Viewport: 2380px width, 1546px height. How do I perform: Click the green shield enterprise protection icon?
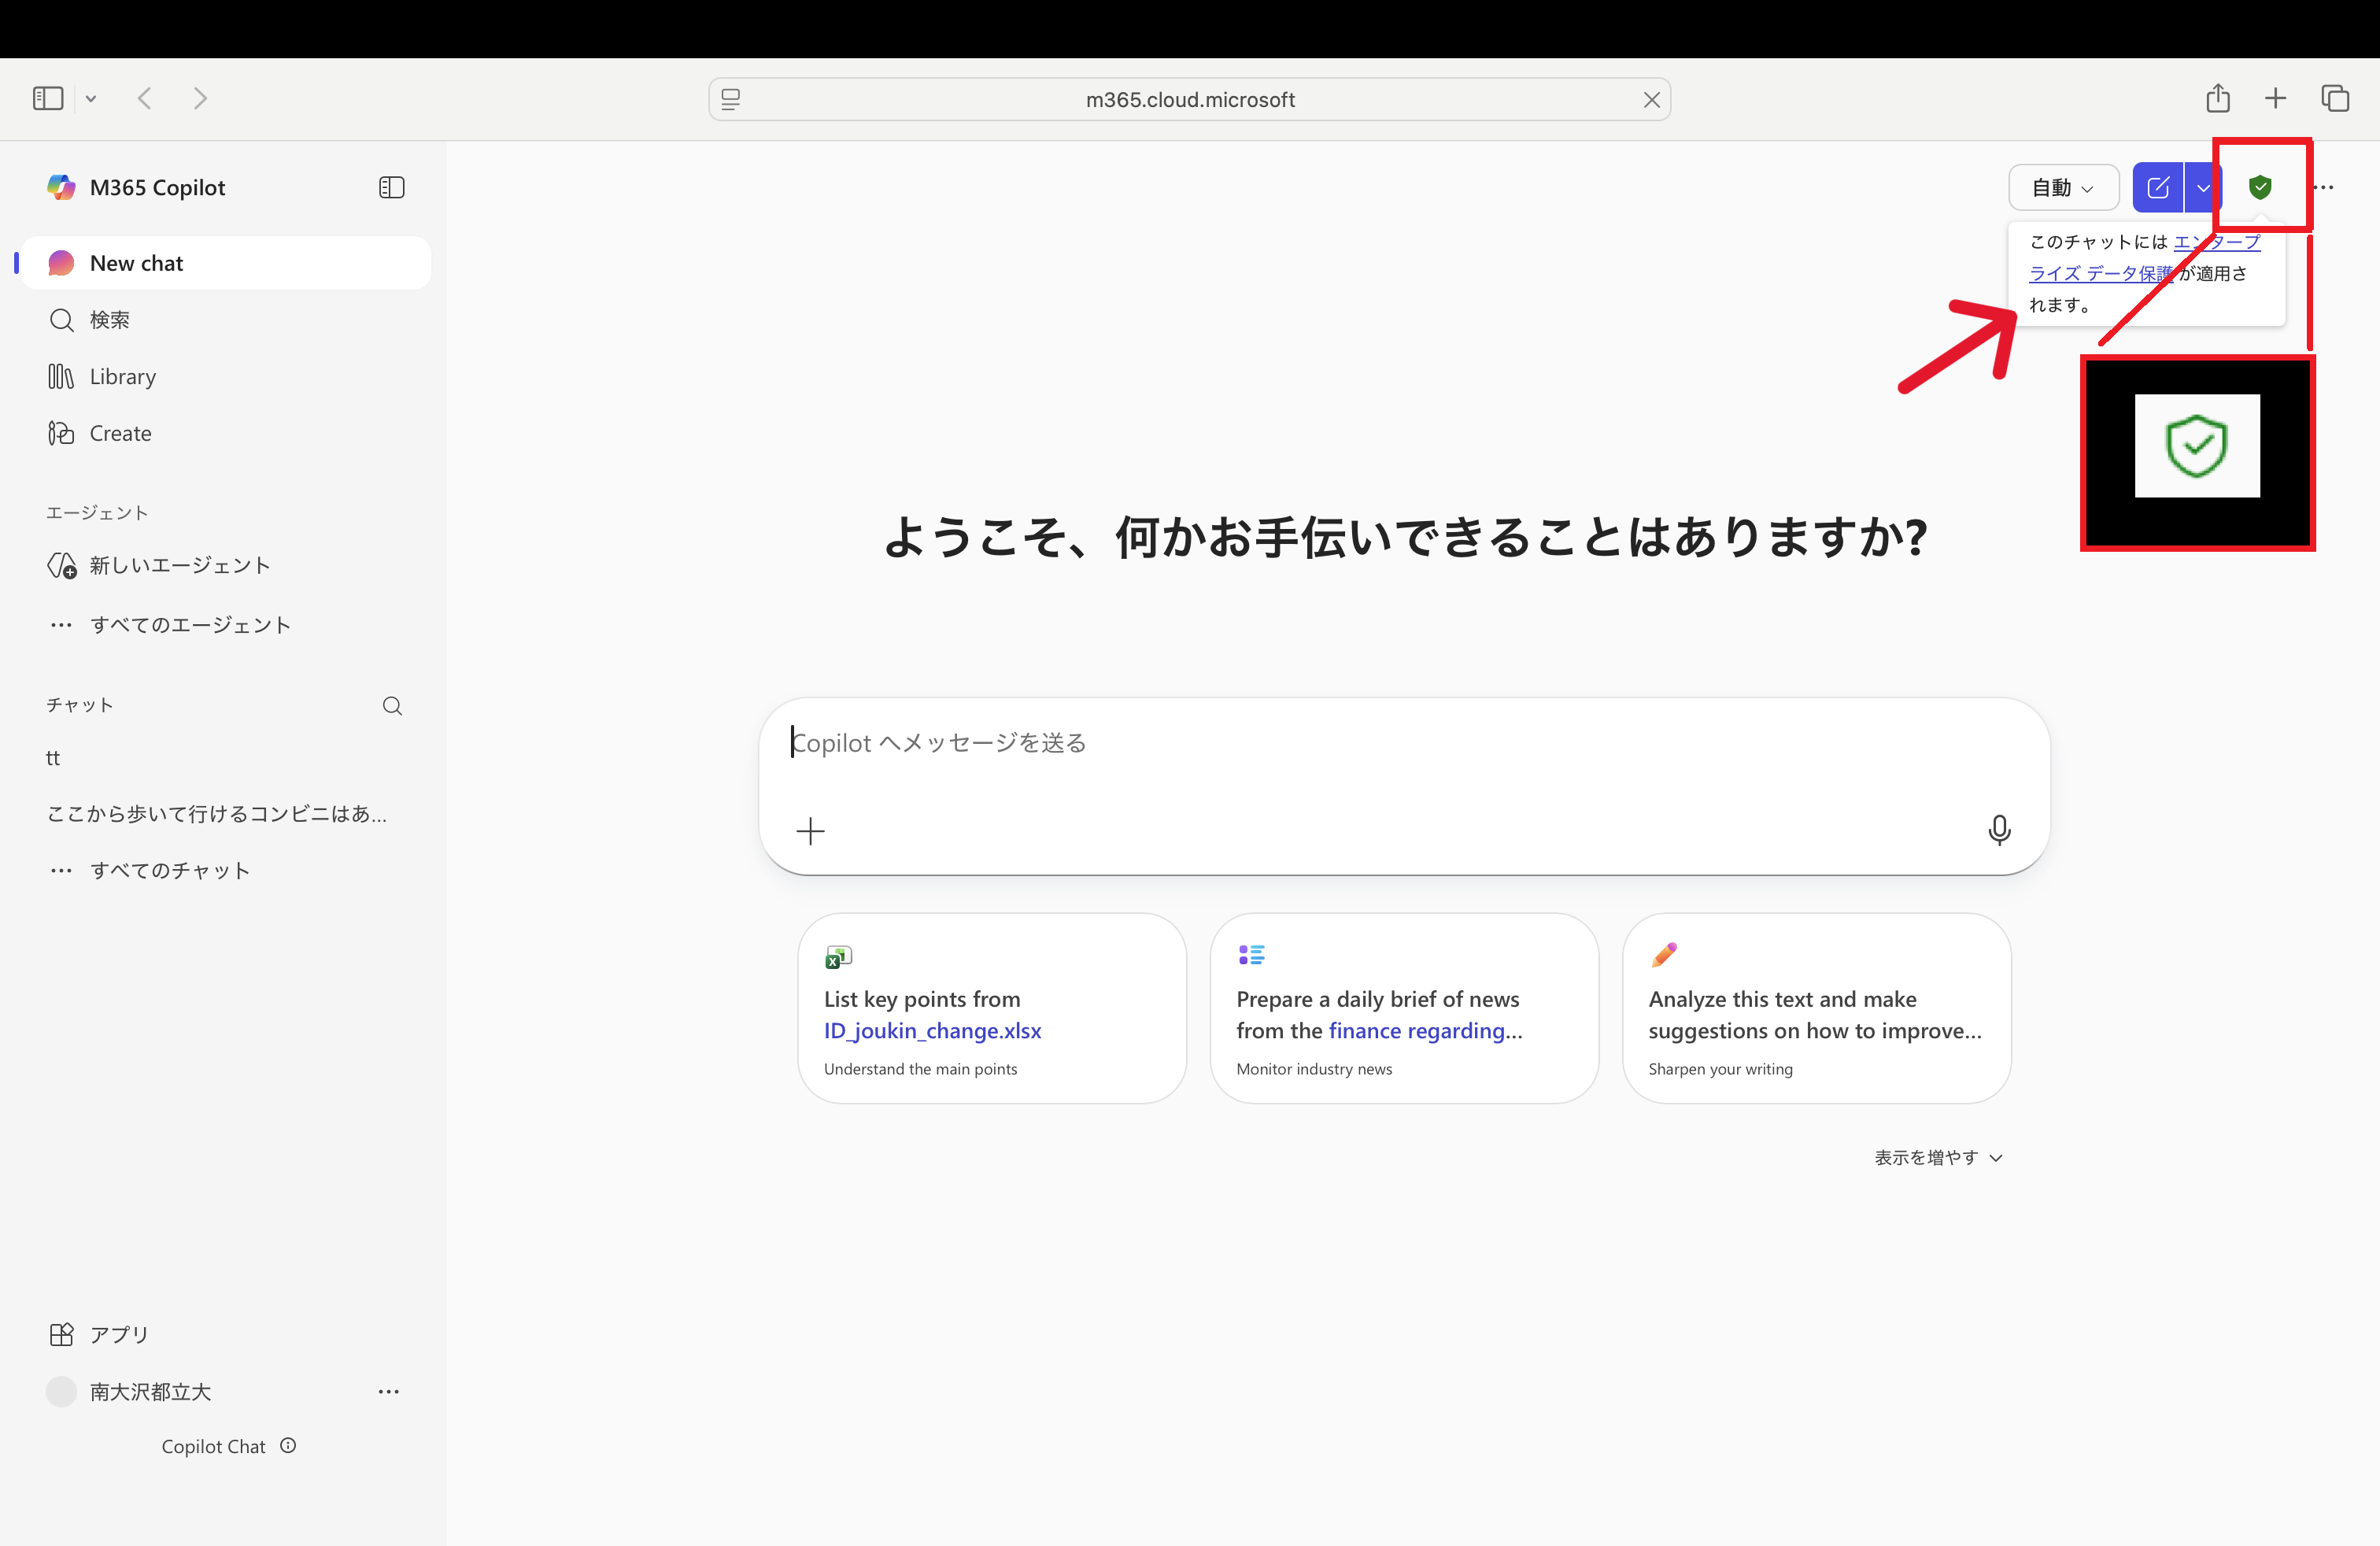coord(2259,187)
